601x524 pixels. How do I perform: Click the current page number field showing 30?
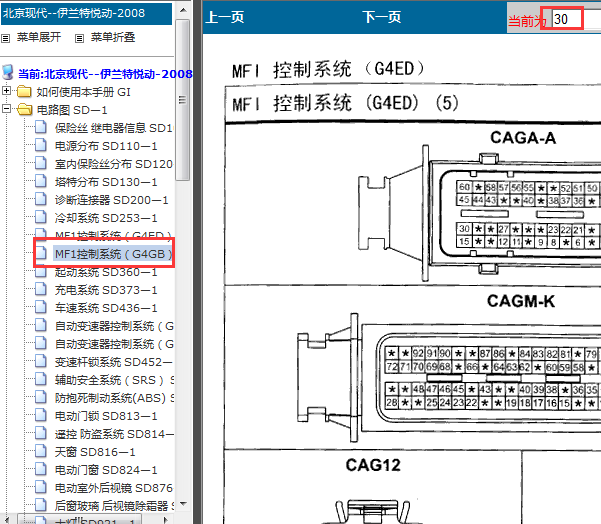(x=567, y=19)
